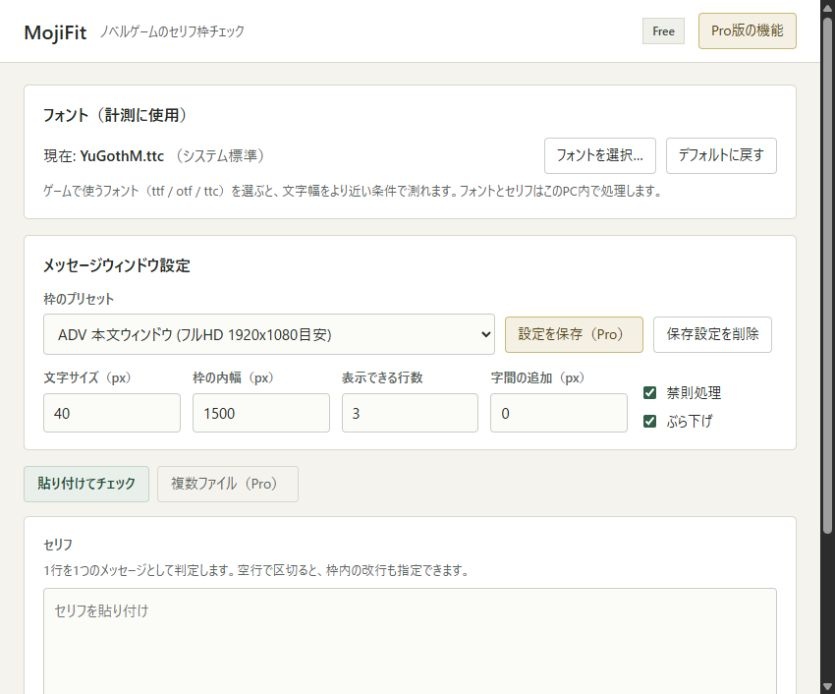Open the 複数ファイル (Pro) tab
The height and width of the screenshot is (694, 835).
coord(228,484)
